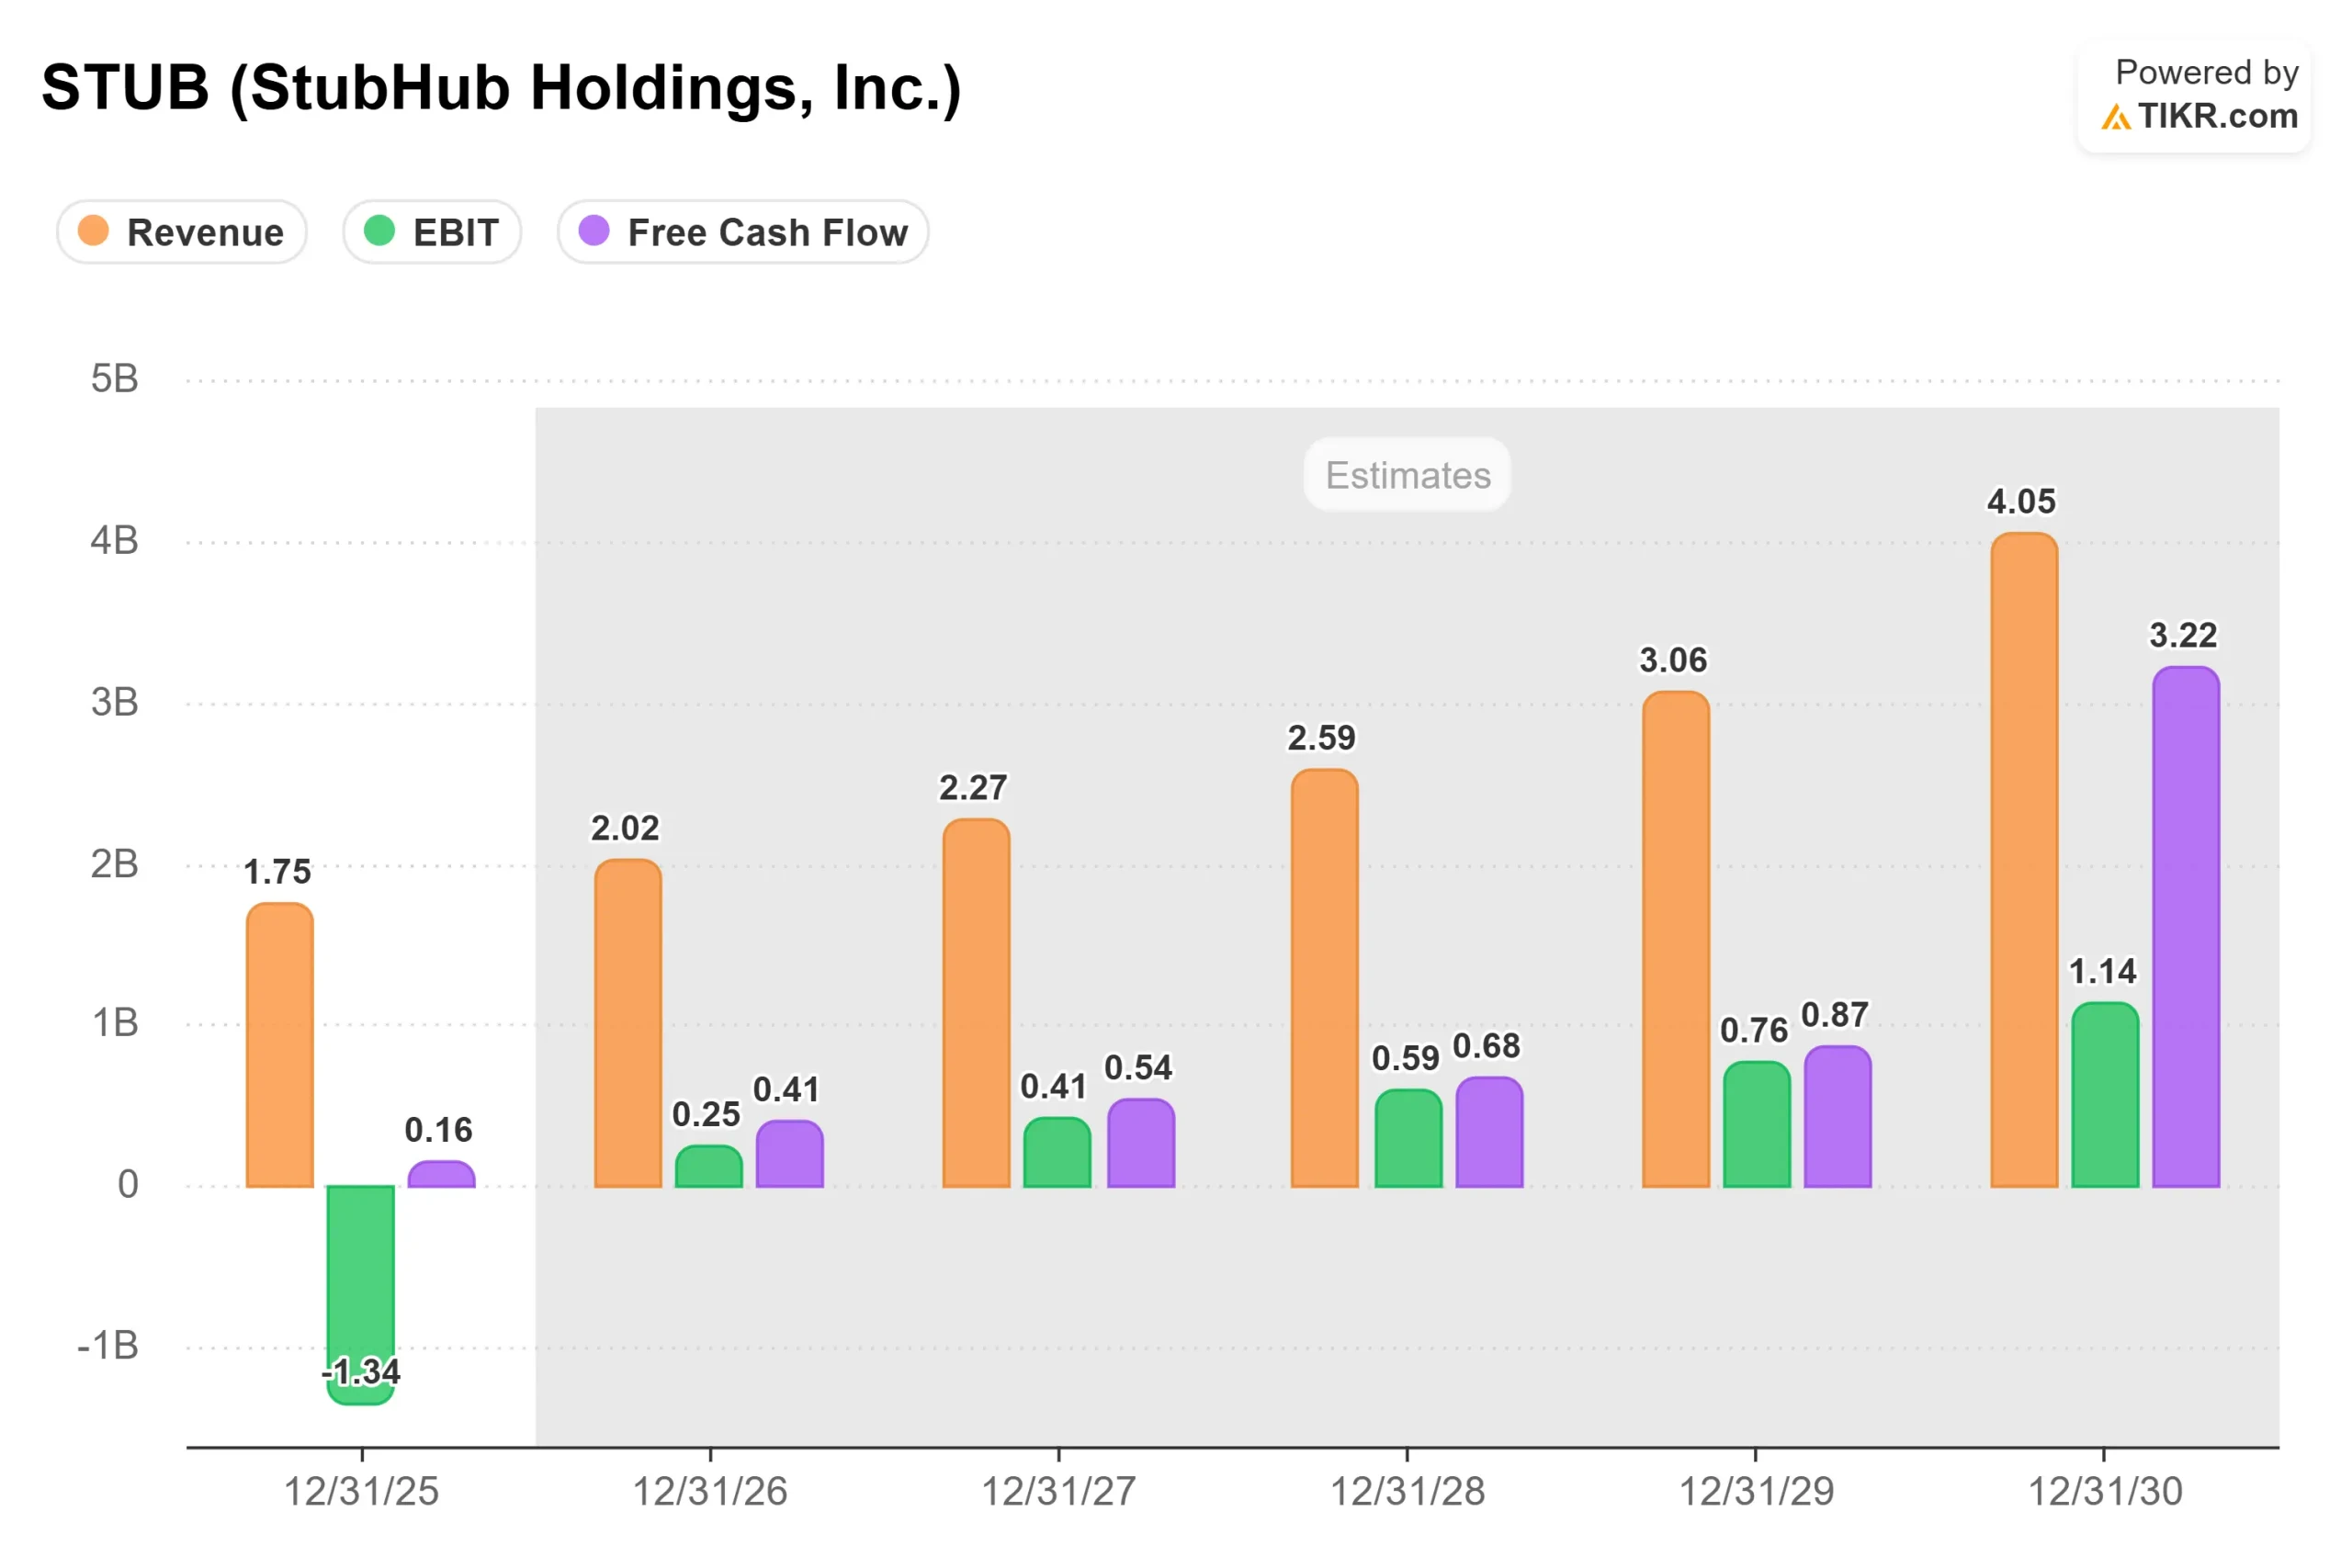2352x1568 pixels.
Task: Click the purple Free Cash Flow bar for 12/31/29
Action: [1838, 1116]
